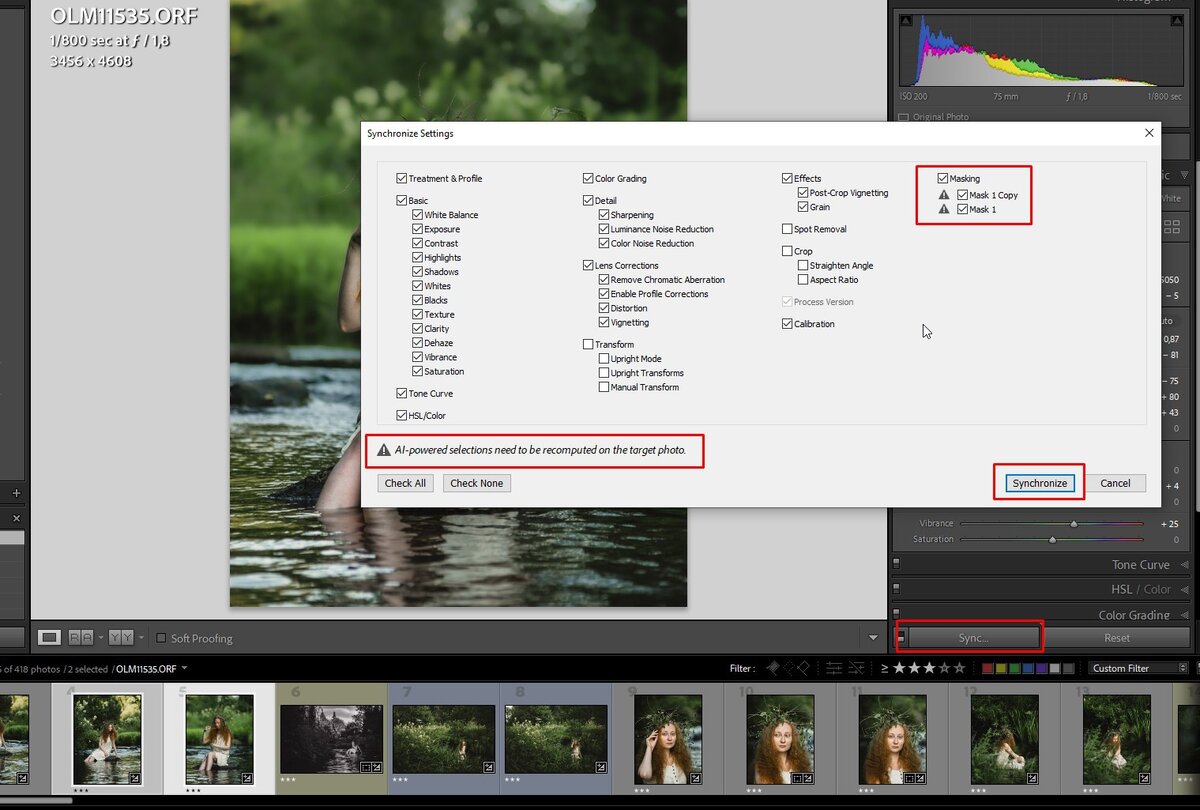Open Custom Filter dropdown
Viewport: 1200px width, 810px height.
(1139, 668)
